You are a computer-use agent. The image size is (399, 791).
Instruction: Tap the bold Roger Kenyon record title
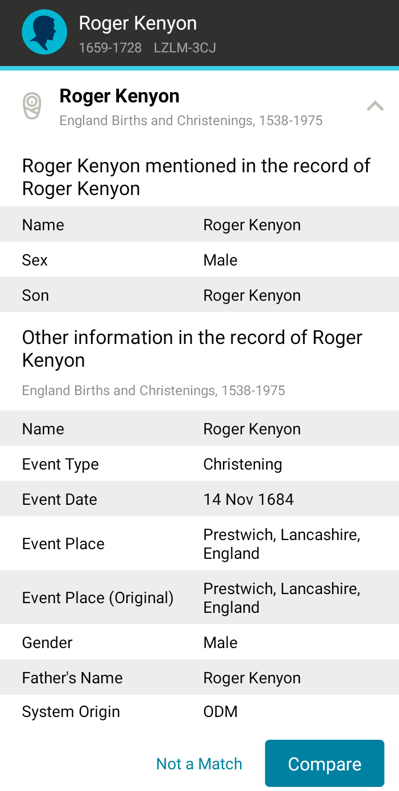click(119, 96)
